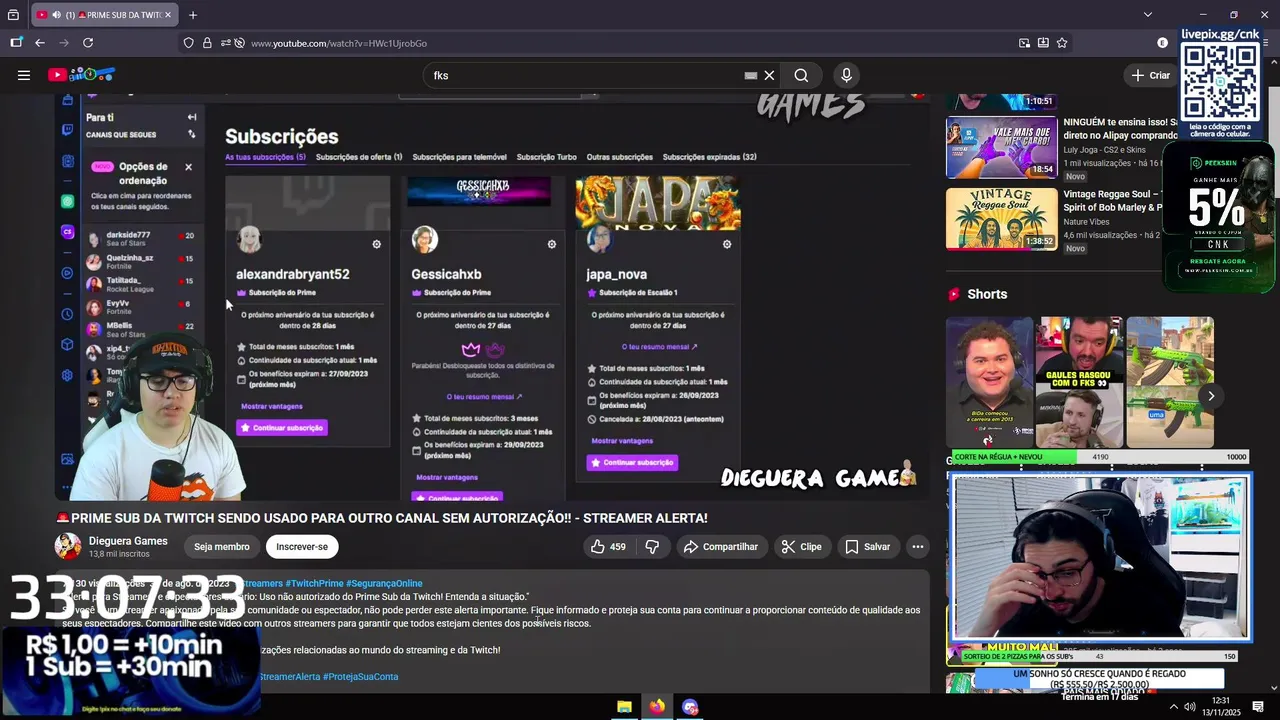This screenshot has height=720, width=1280.
Task: Share the video via Compartilhar
Action: pos(720,547)
